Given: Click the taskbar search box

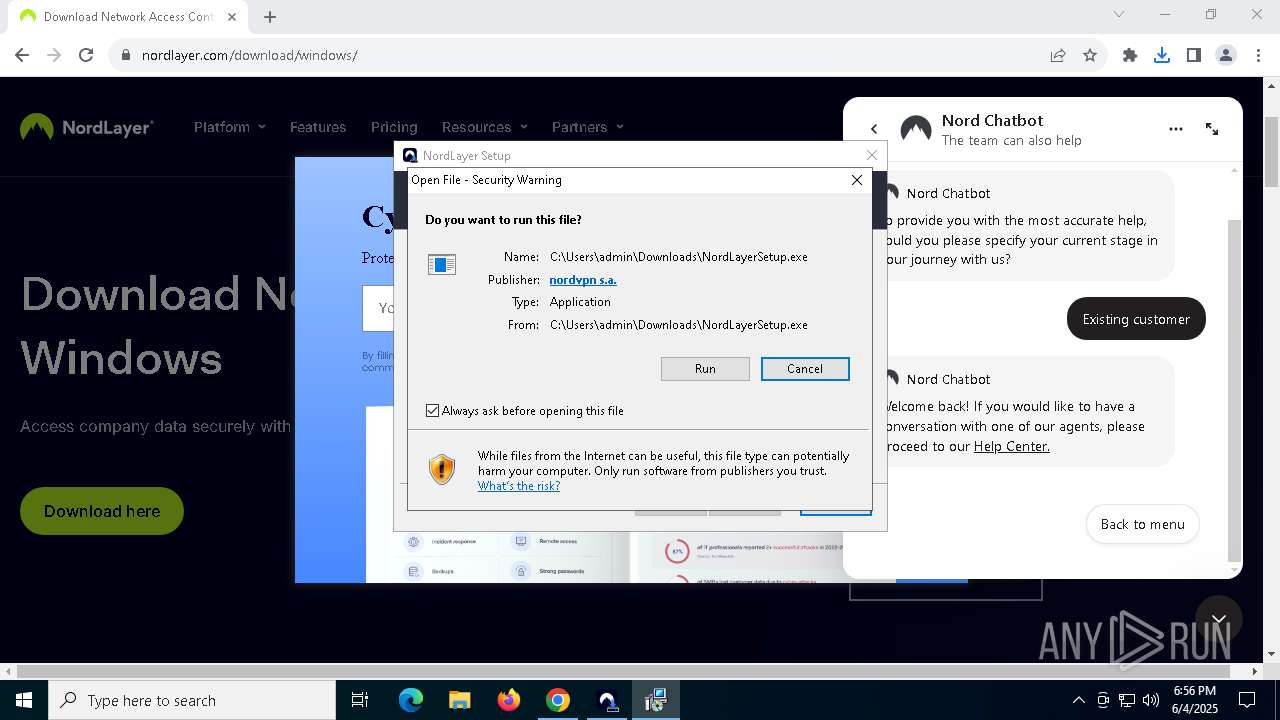Looking at the screenshot, I should click(192, 700).
